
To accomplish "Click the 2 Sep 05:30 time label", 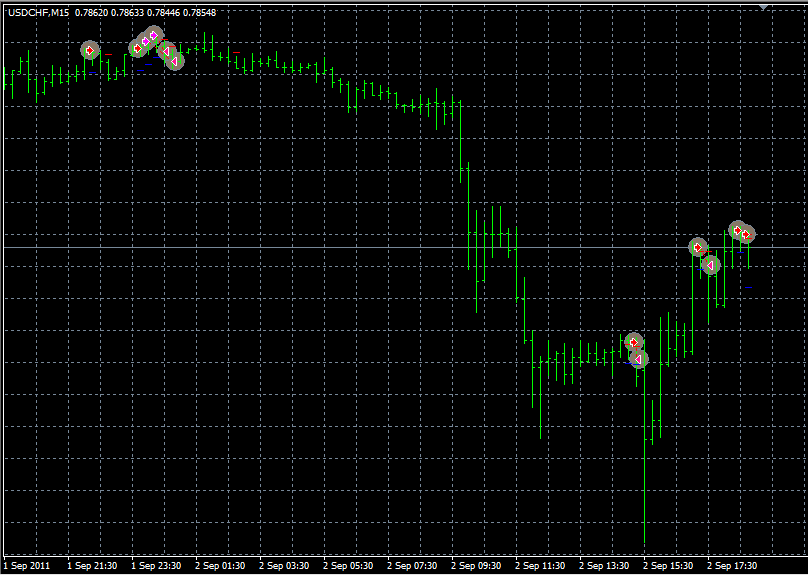I will coord(348,566).
